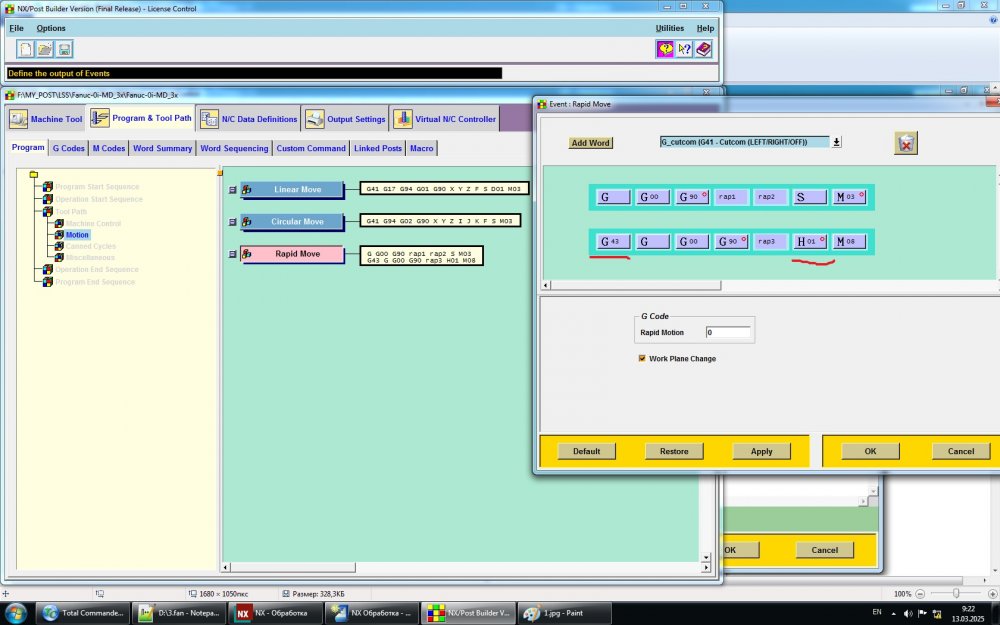Viewport: 1000px width, 625px height.
Task: Click the root folder icon in tree
Action: tap(34, 174)
